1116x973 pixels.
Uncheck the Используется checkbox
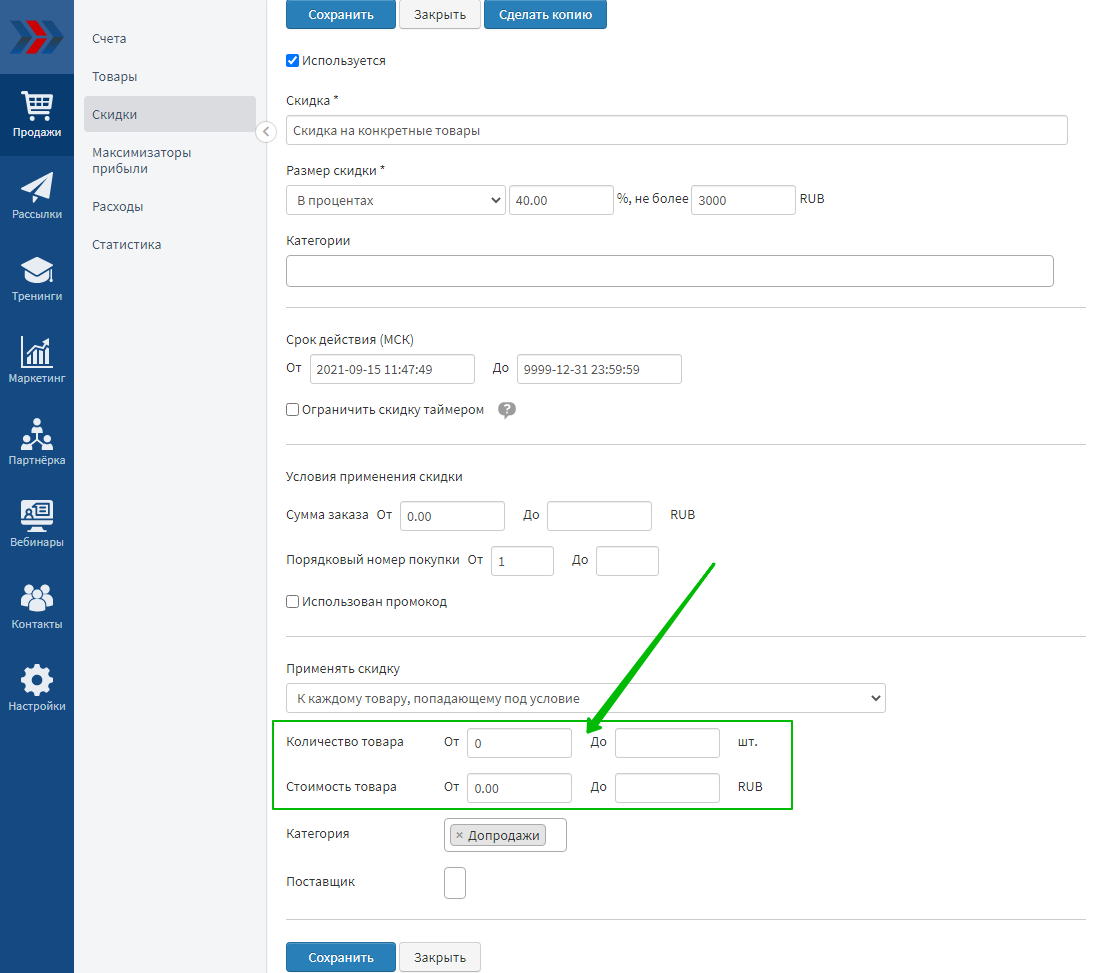[x=293, y=61]
